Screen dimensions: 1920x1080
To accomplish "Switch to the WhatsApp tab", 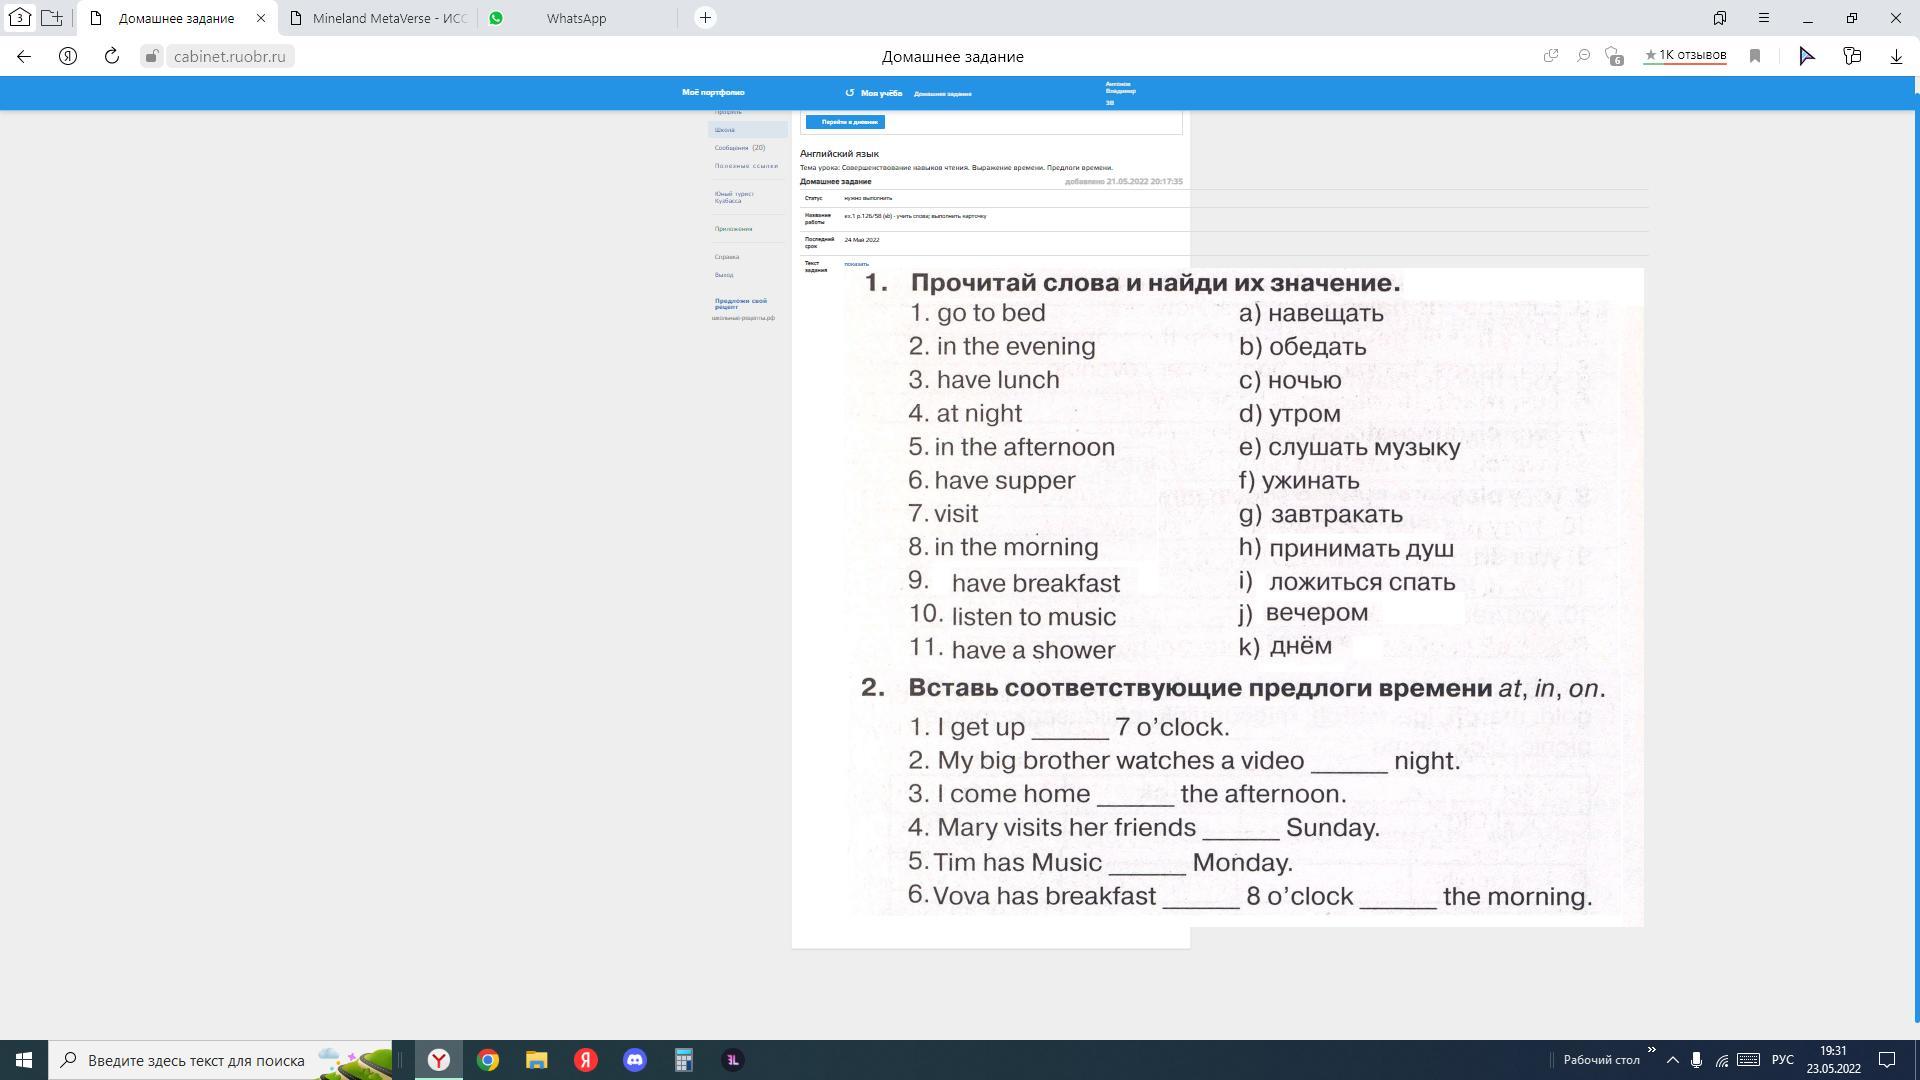I will [x=575, y=18].
